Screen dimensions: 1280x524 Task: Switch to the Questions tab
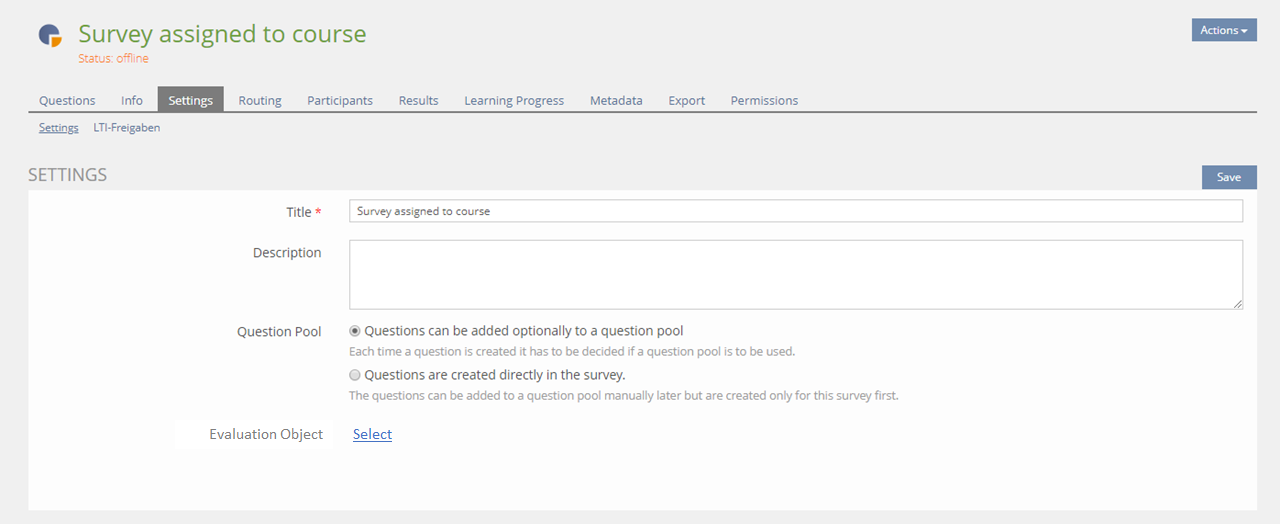click(x=67, y=100)
